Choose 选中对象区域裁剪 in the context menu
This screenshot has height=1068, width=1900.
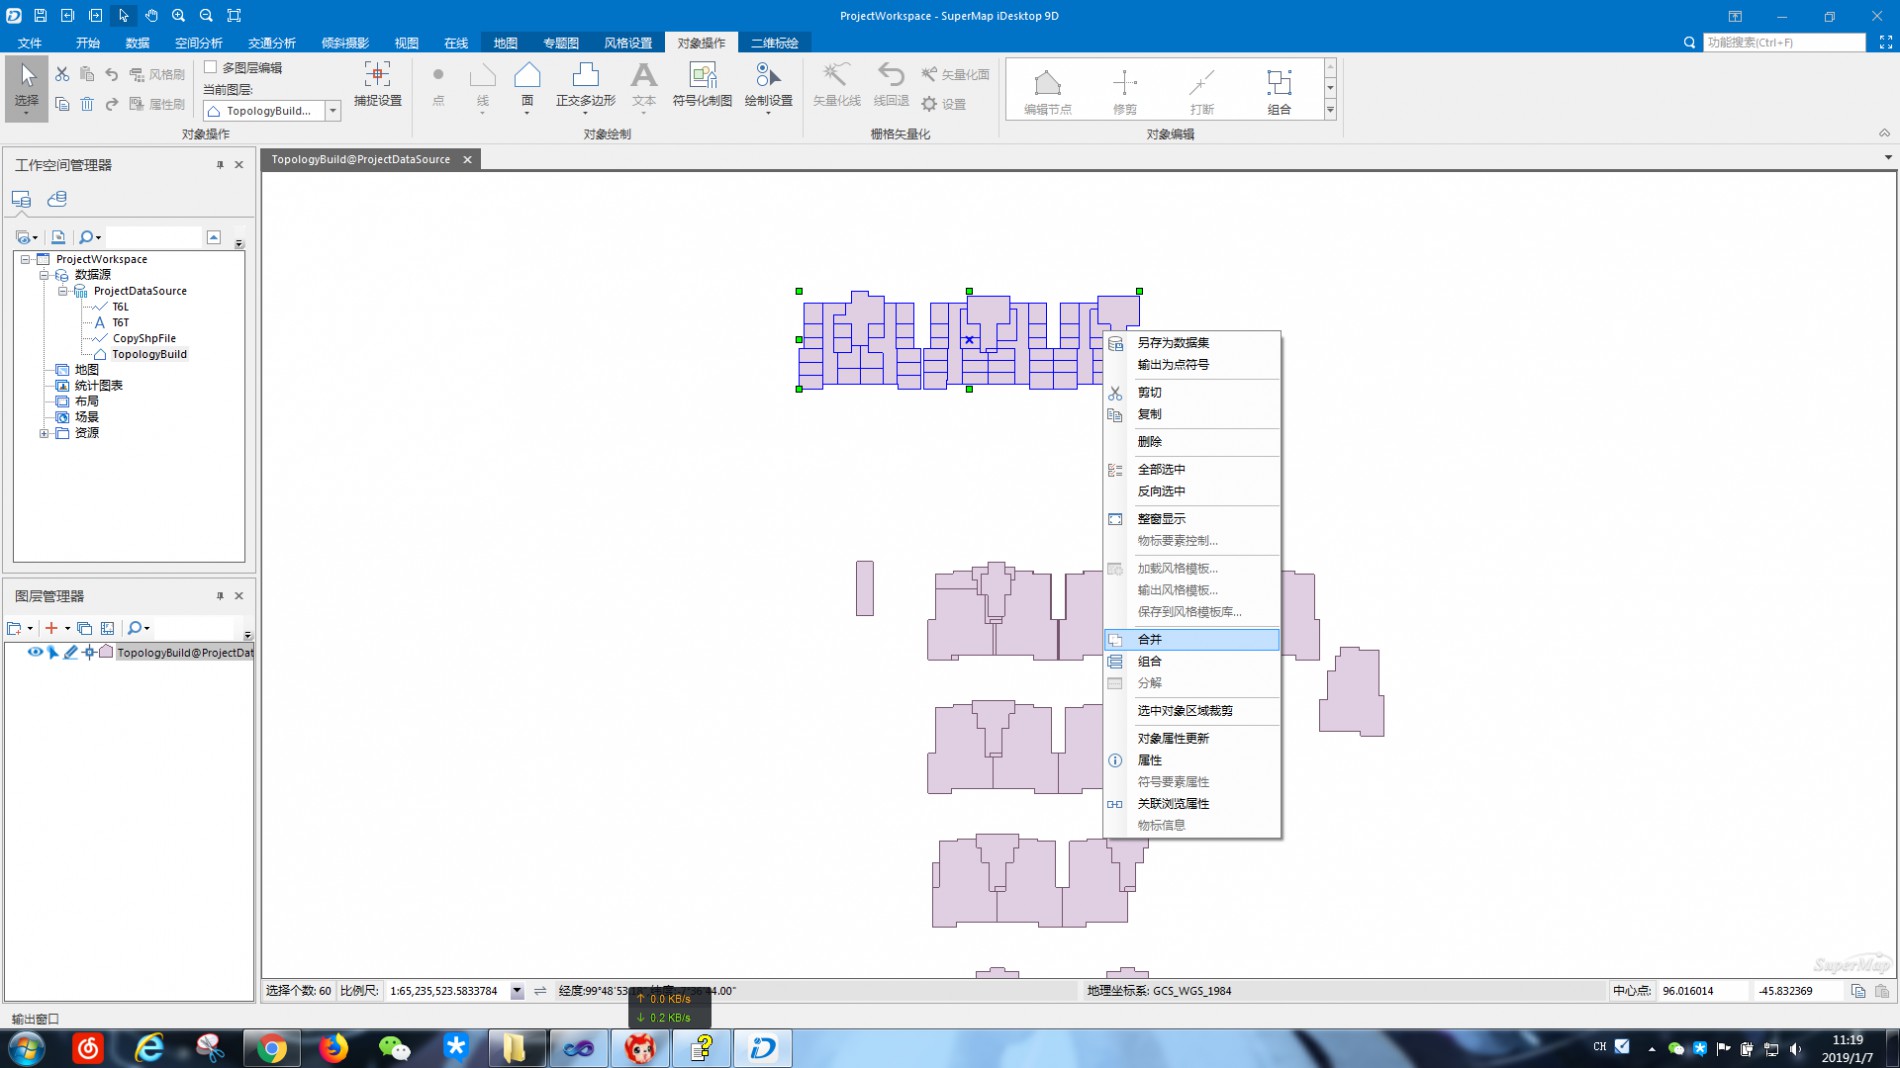click(1191, 710)
